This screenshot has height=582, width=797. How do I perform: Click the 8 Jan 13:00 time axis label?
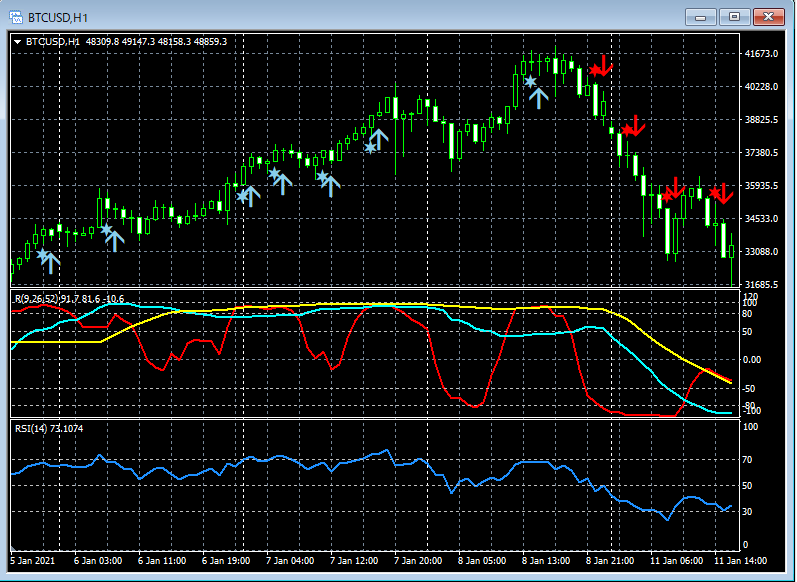click(546, 561)
